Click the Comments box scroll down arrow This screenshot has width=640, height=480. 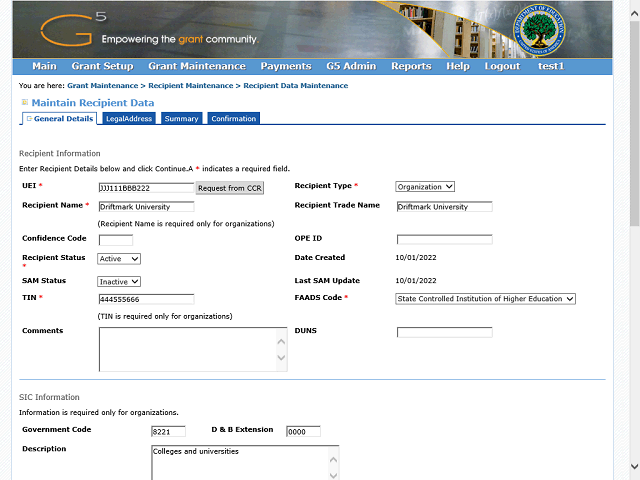(281, 358)
